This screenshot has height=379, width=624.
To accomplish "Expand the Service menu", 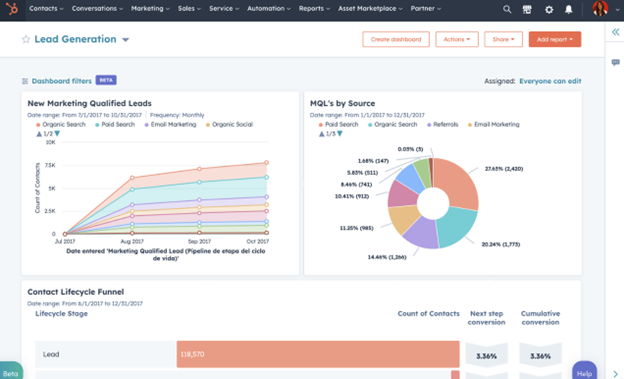I will 224,8.
